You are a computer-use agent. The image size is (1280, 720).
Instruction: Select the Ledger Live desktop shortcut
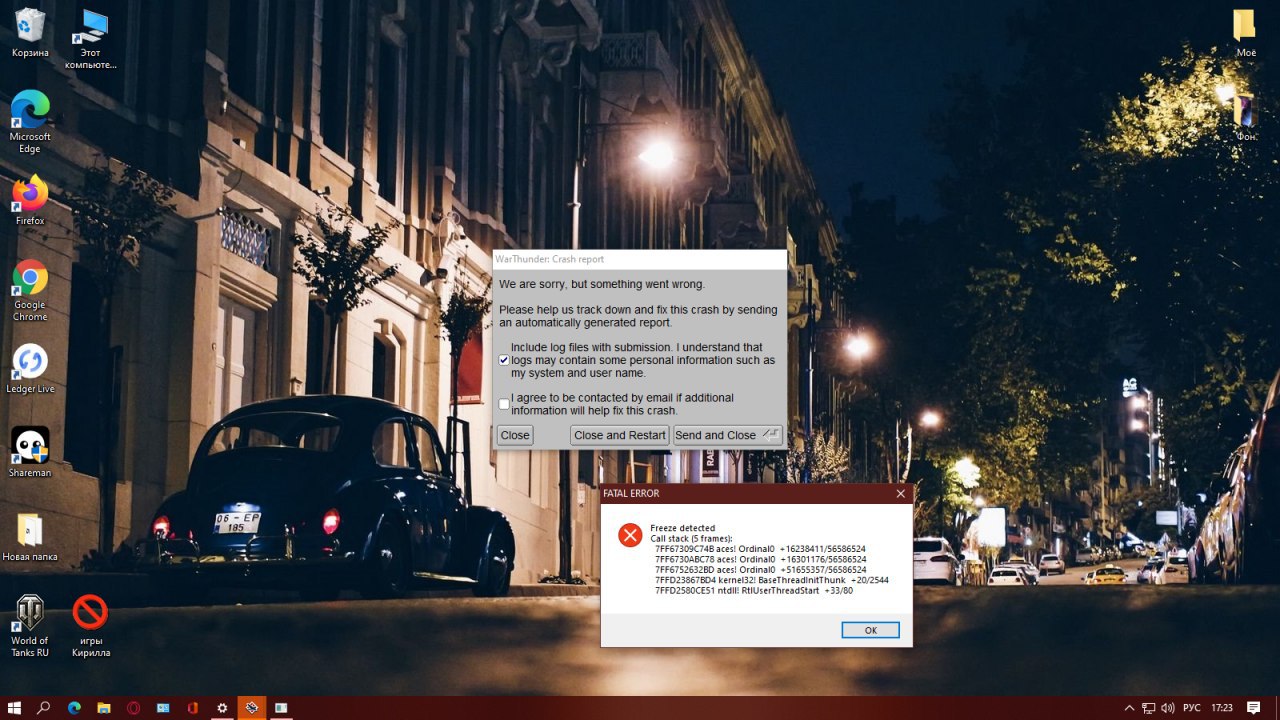(30, 368)
